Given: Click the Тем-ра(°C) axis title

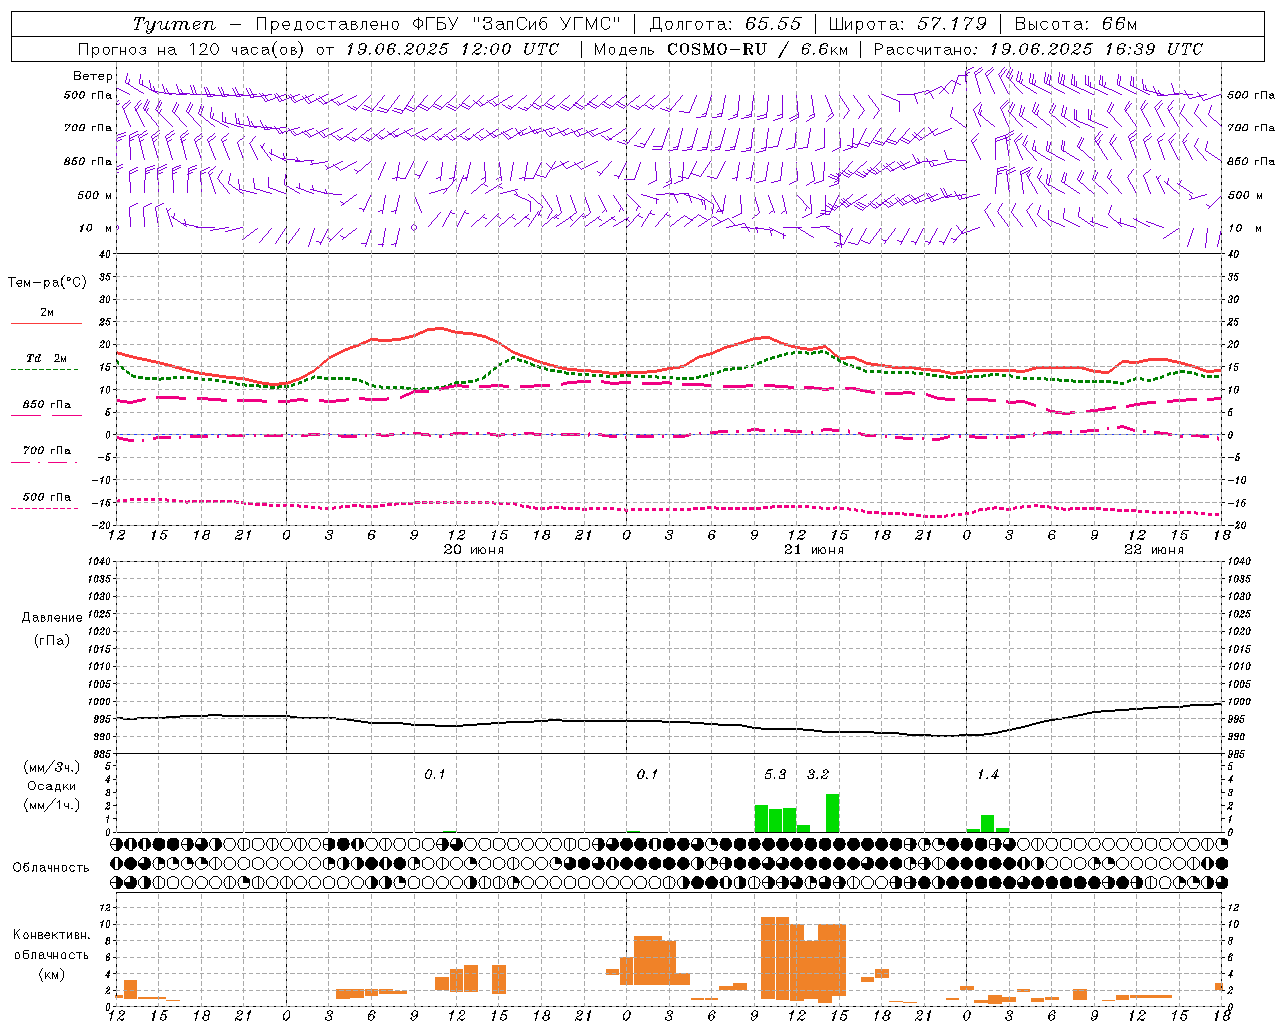Looking at the screenshot, I should click(x=47, y=282).
